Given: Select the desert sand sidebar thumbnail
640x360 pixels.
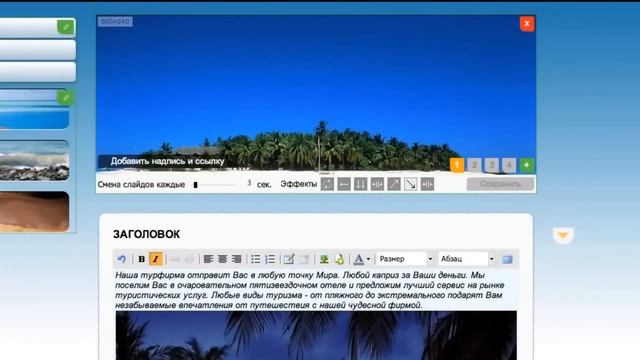Looking at the screenshot, I should [x=34, y=211].
